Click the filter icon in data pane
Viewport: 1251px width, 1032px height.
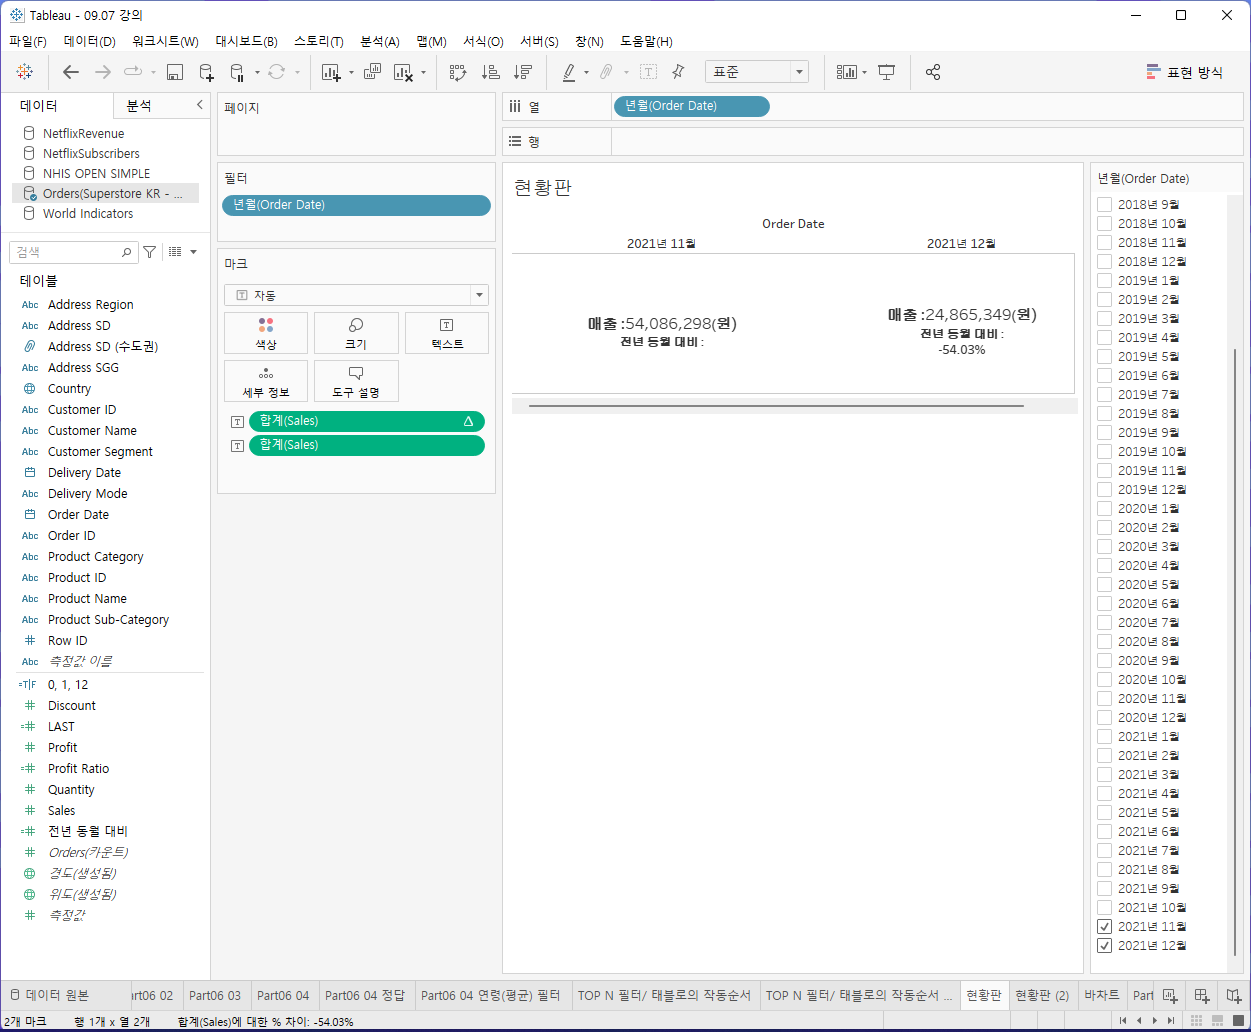coord(150,252)
